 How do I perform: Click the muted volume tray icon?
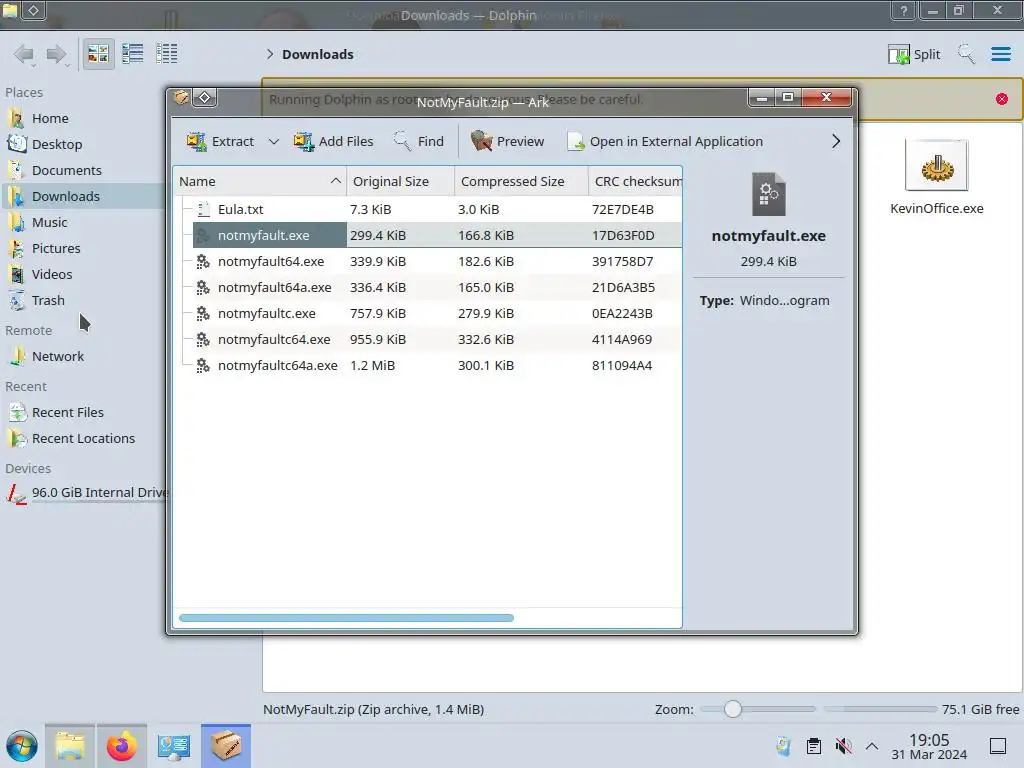click(x=844, y=746)
